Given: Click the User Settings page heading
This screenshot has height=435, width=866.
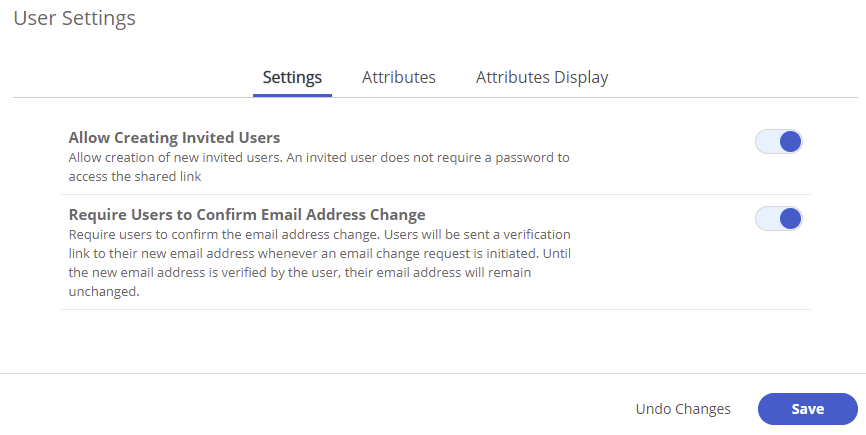Looking at the screenshot, I should coord(75,18).
